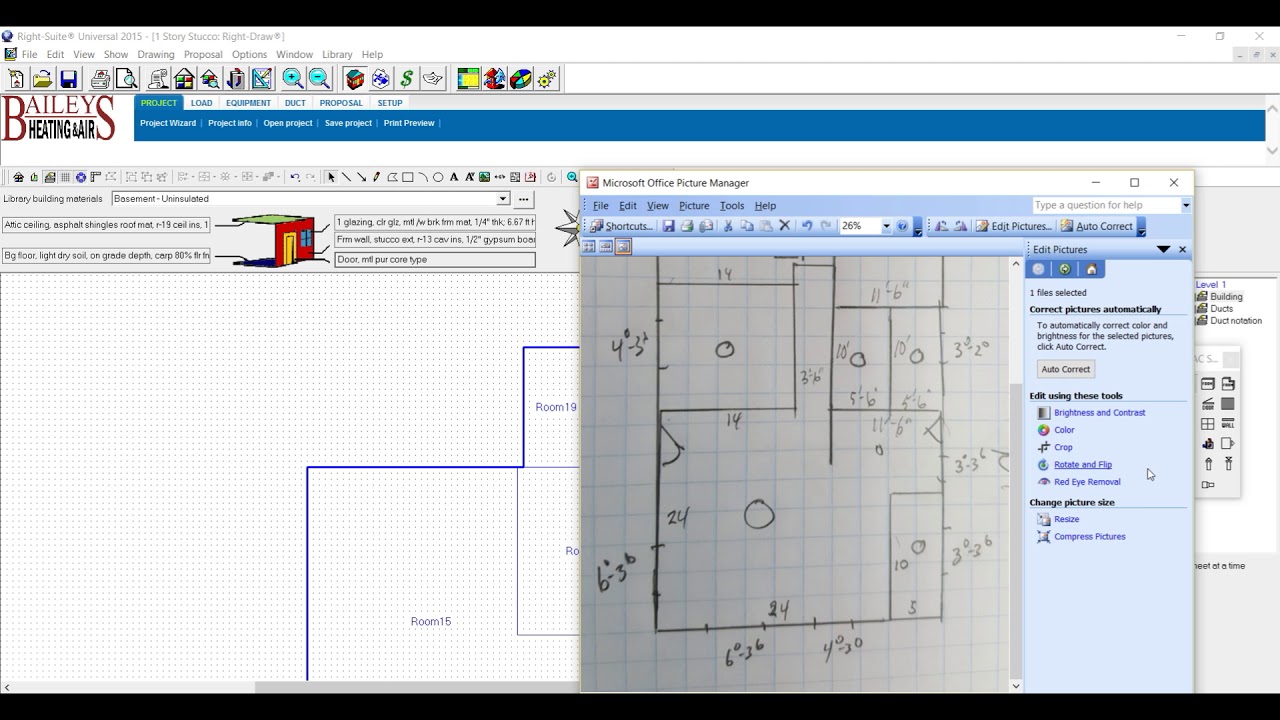Viewport: 1280px width, 720px height.
Task: Switch to the LOAD tab
Action: pyautogui.click(x=202, y=103)
